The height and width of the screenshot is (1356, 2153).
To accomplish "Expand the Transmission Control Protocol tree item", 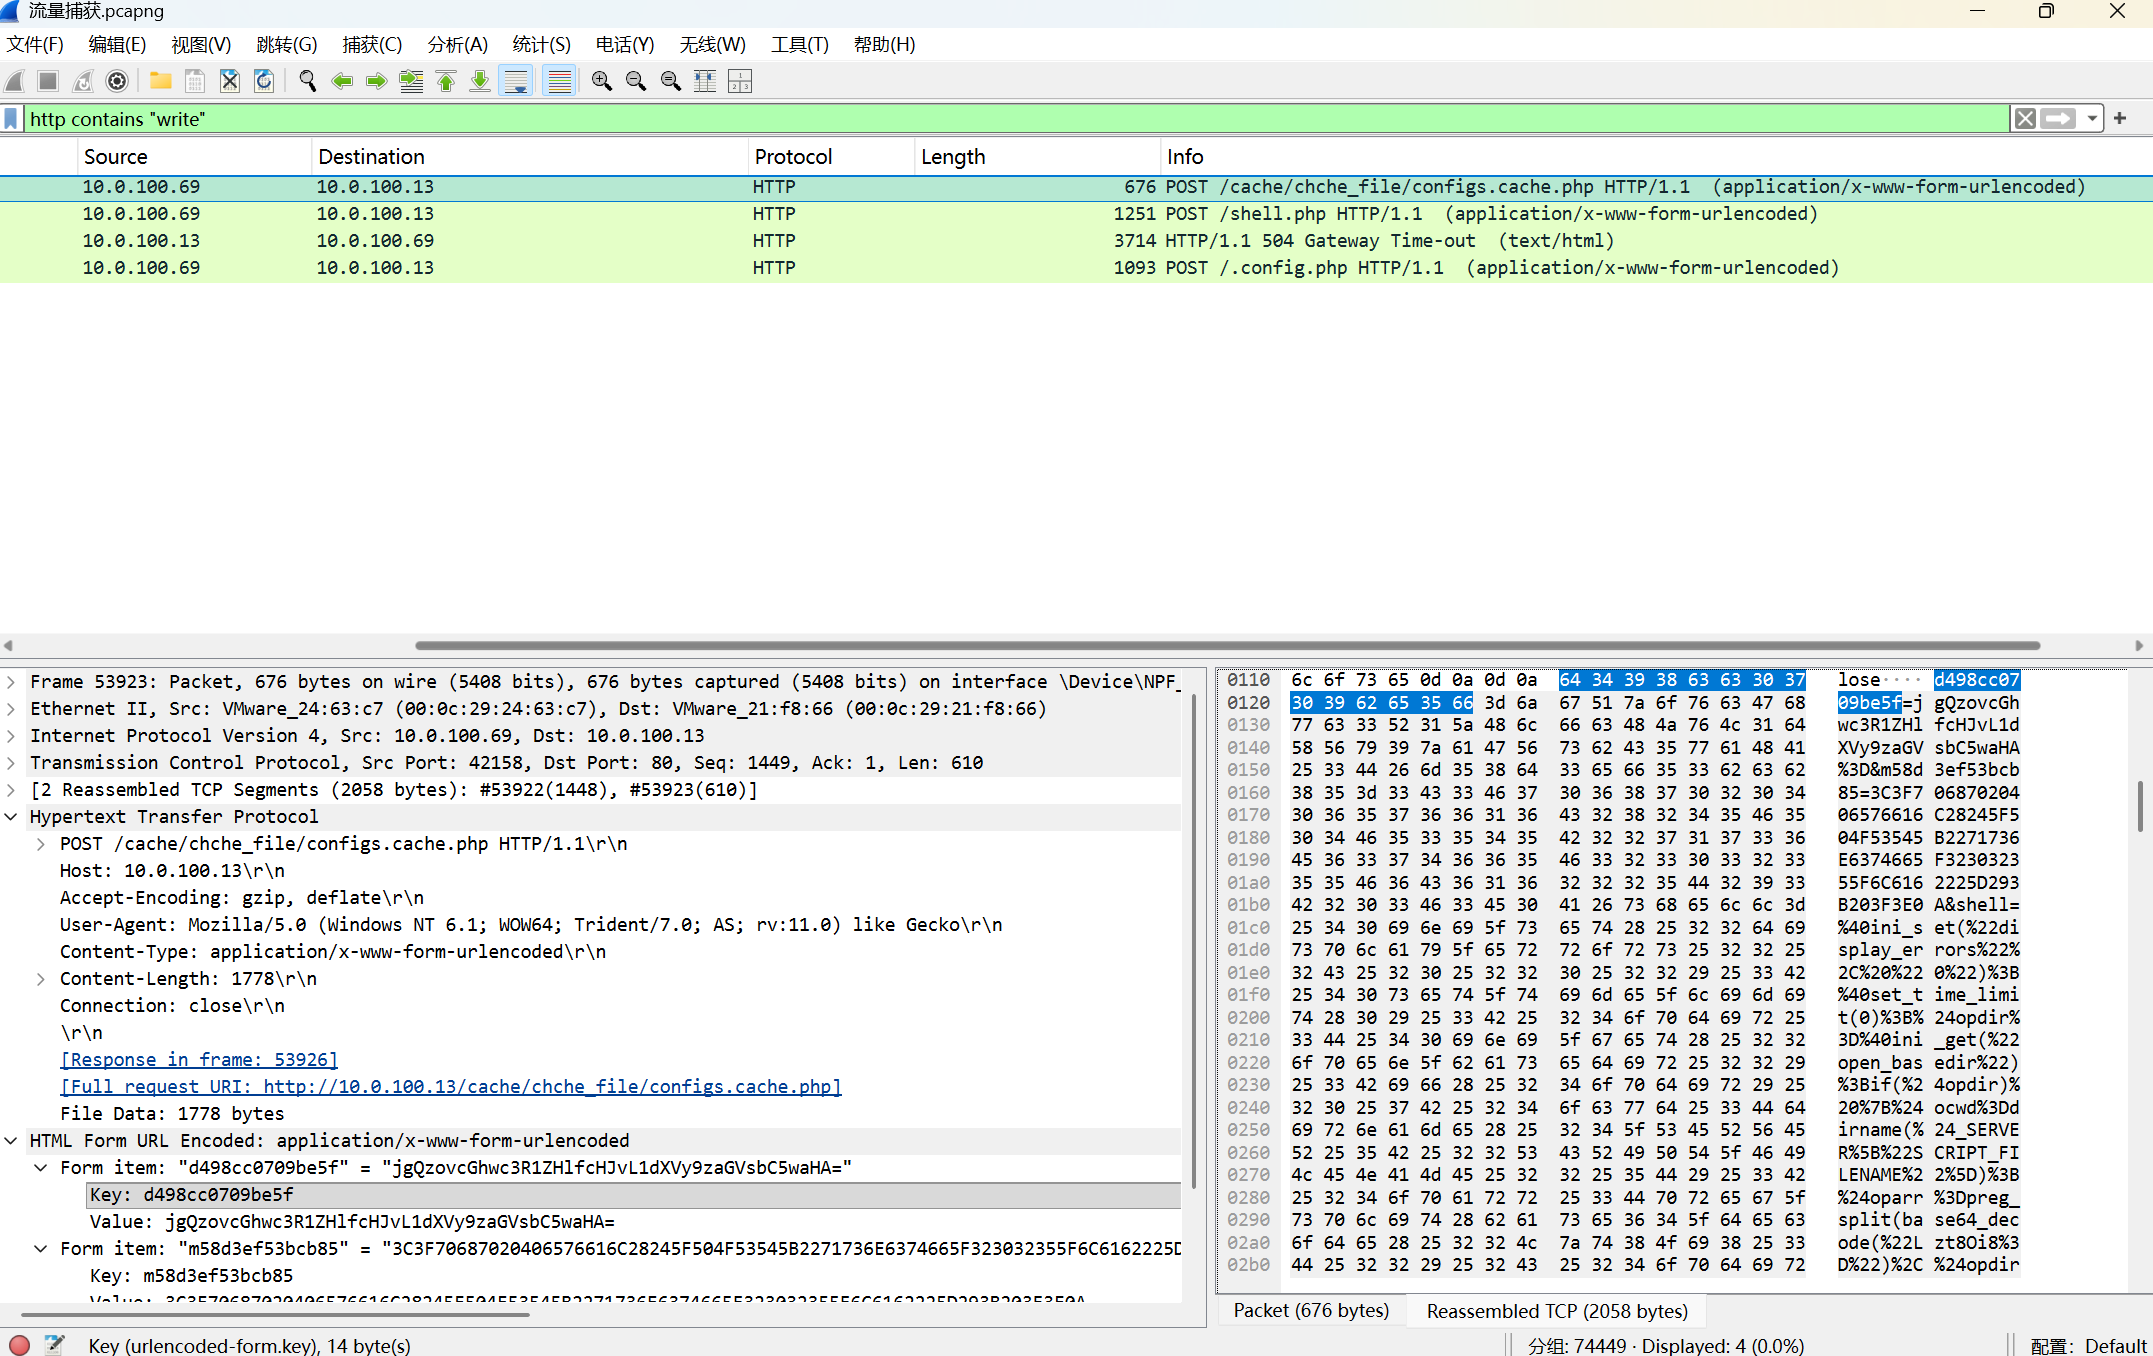I will [x=11, y=763].
